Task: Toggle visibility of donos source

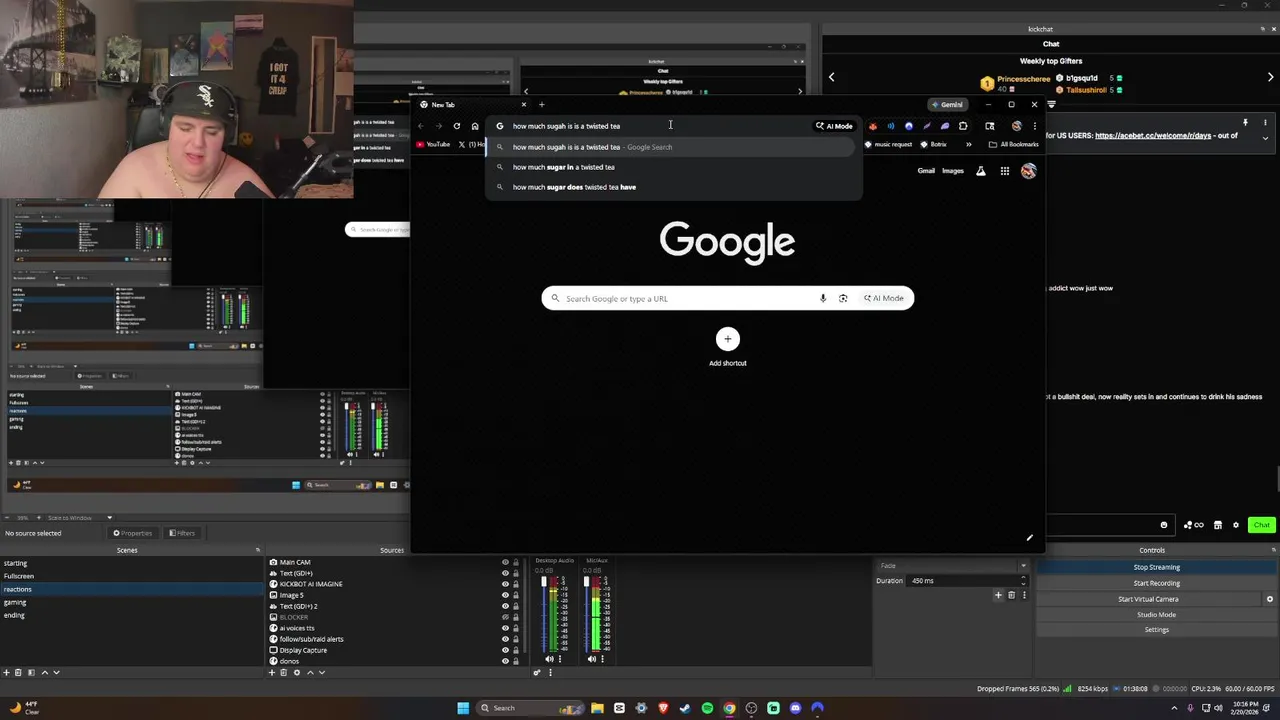Action: point(505,661)
